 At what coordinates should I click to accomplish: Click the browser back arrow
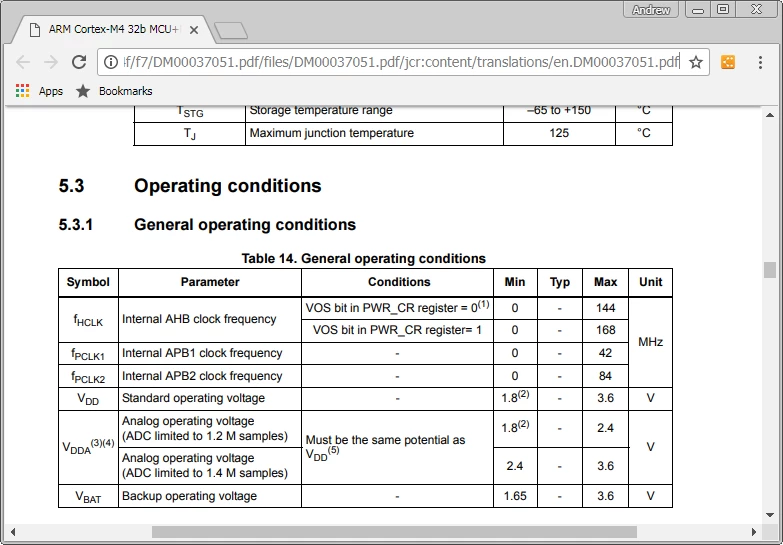click(x=23, y=62)
